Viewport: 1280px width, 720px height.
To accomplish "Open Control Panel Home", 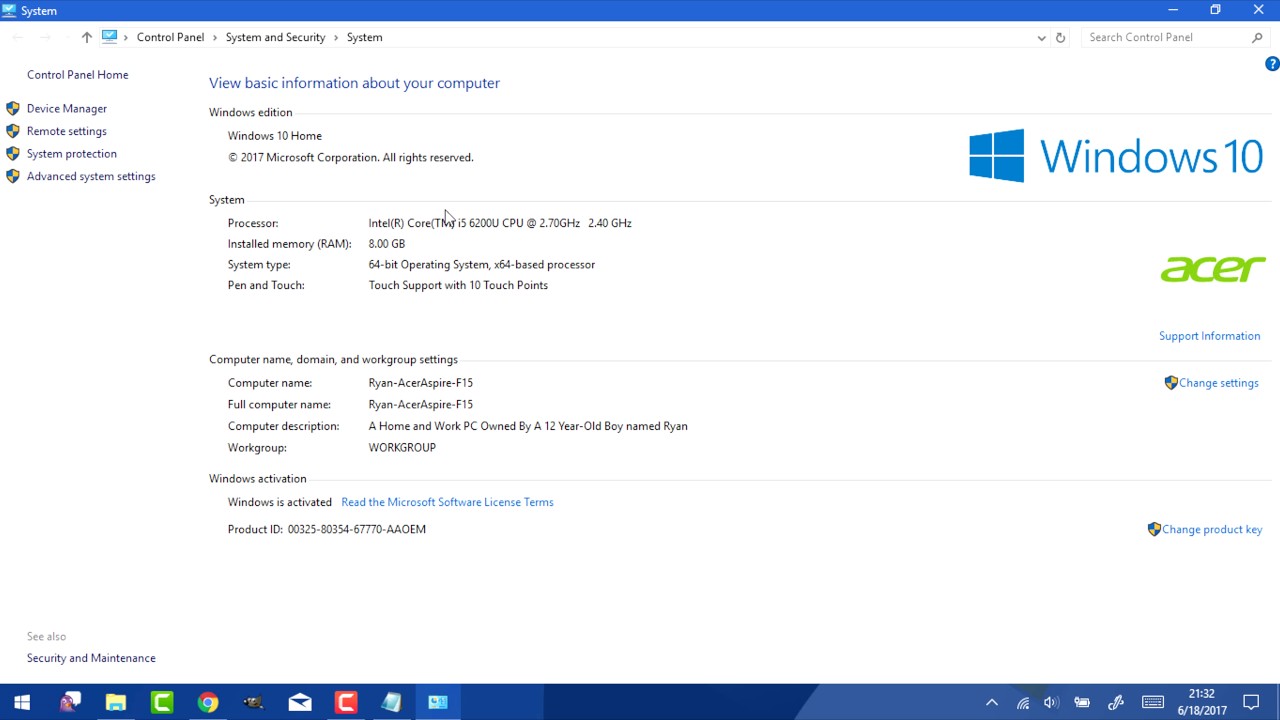I will [x=77, y=74].
